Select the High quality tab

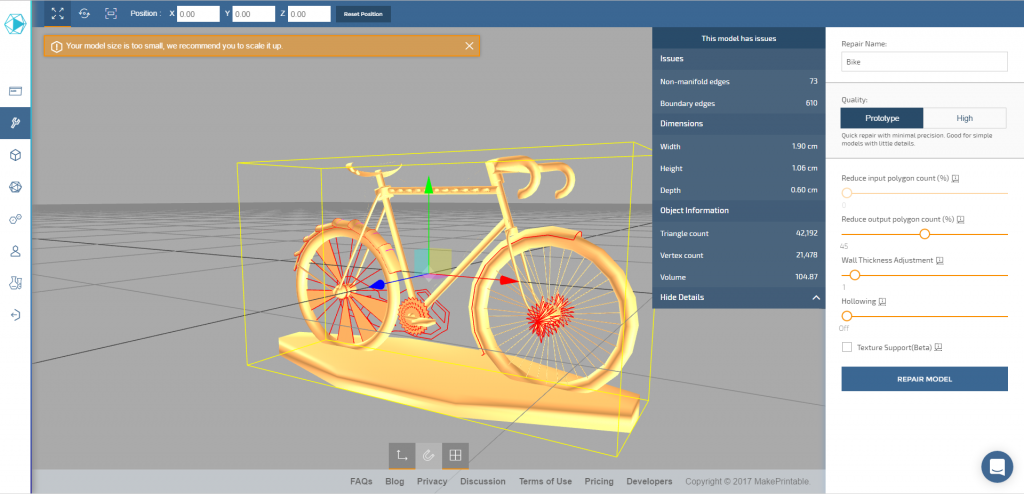[x=965, y=118]
